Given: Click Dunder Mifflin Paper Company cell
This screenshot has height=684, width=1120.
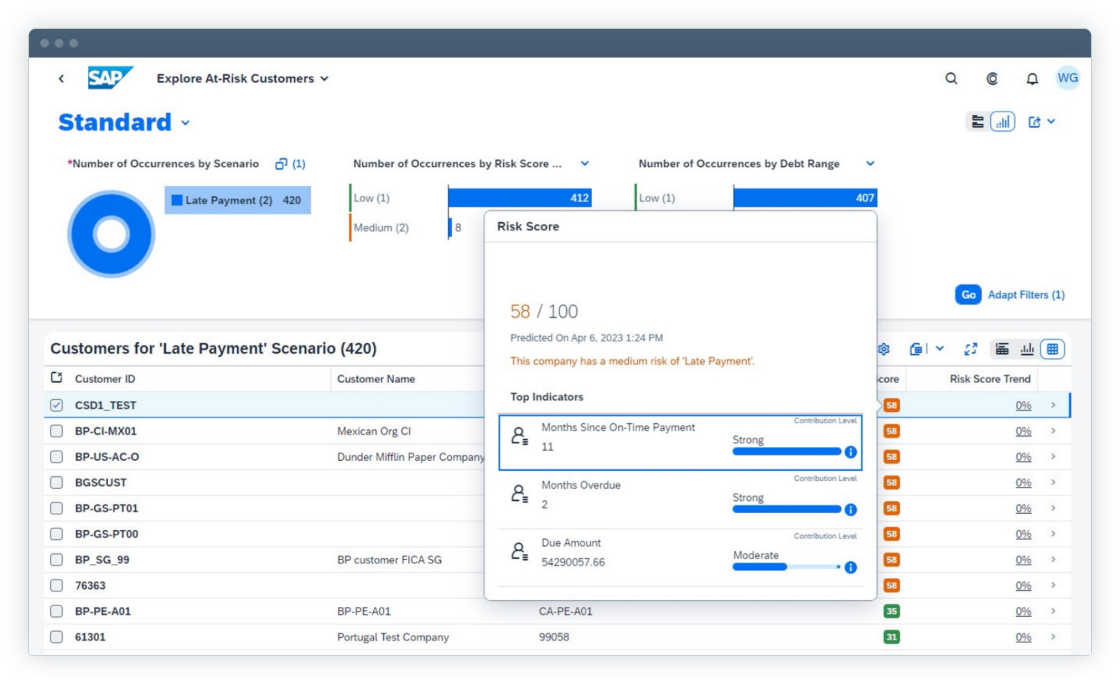Looking at the screenshot, I should [411, 457].
